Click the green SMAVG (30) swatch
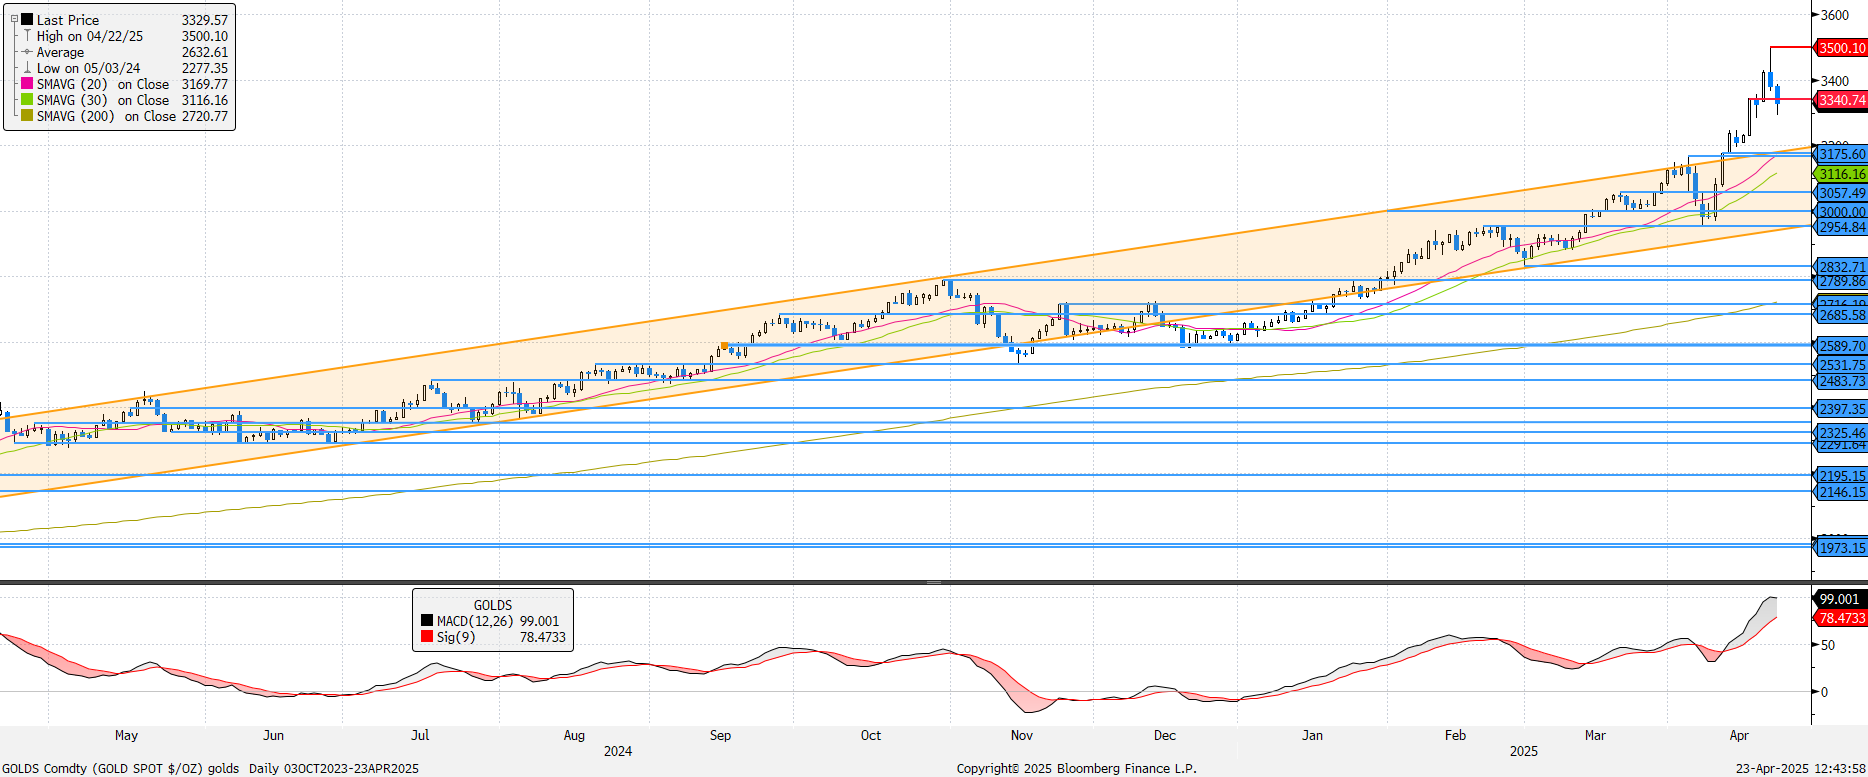This screenshot has width=1868, height=777. point(27,100)
